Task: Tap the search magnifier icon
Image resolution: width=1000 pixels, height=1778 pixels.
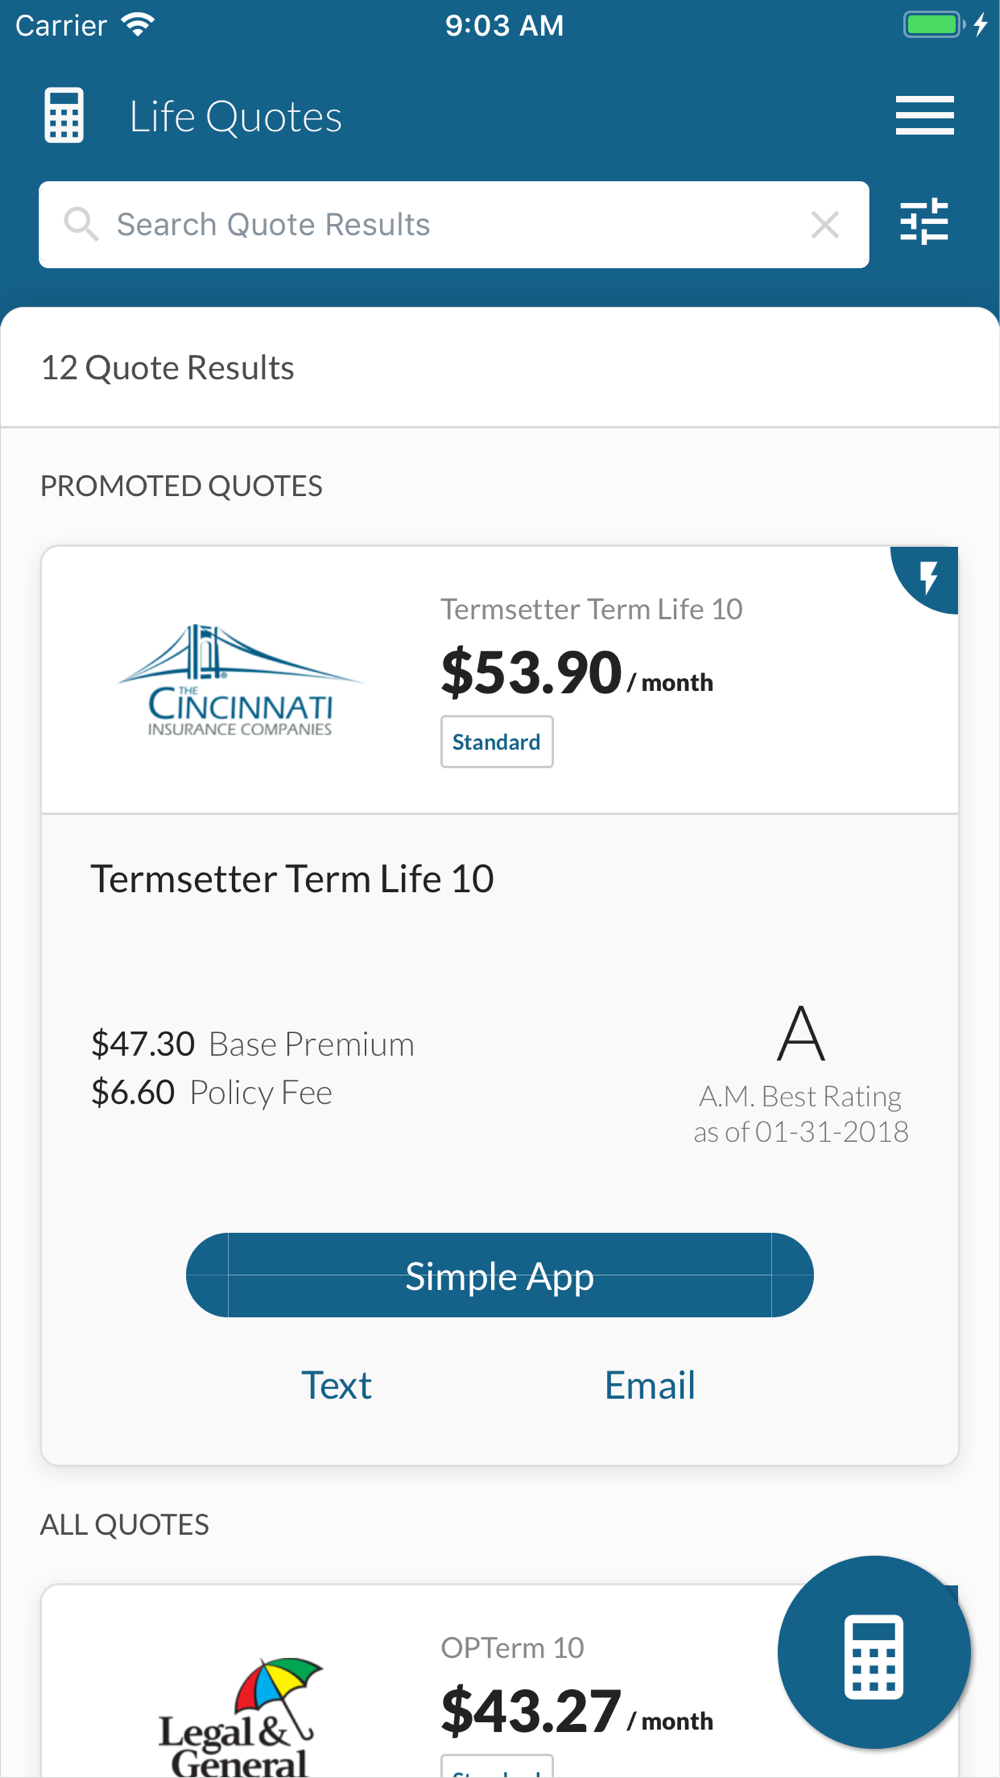Action: [x=81, y=225]
